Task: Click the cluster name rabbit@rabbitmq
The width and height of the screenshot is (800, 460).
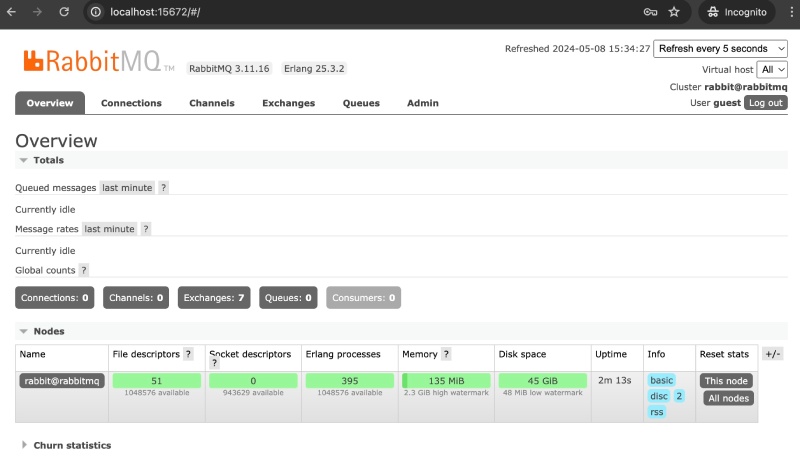Action: (745, 87)
